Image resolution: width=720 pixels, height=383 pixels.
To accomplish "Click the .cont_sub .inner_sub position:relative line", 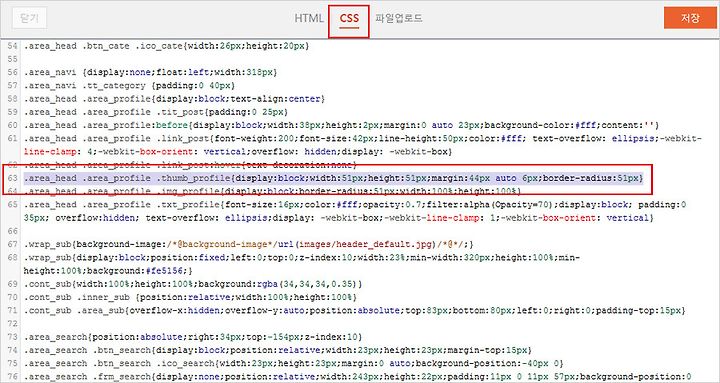I will [x=190, y=297].
